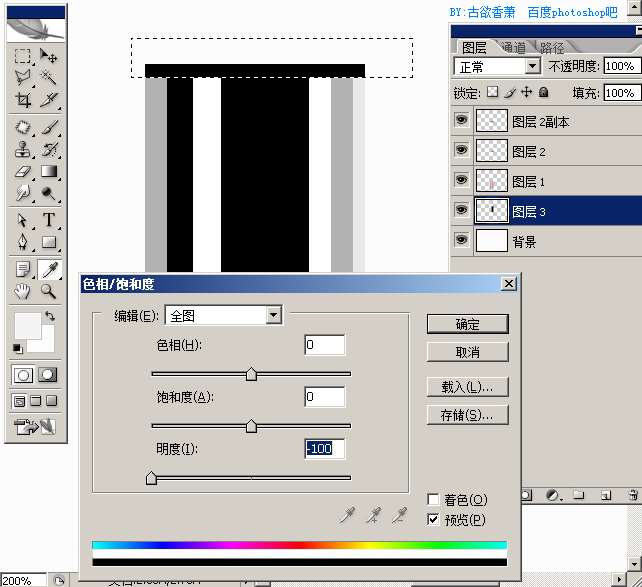This screenshot has width=642, height=587.
Task: Select the Magic Wand tool
Action: coord(48,77)
